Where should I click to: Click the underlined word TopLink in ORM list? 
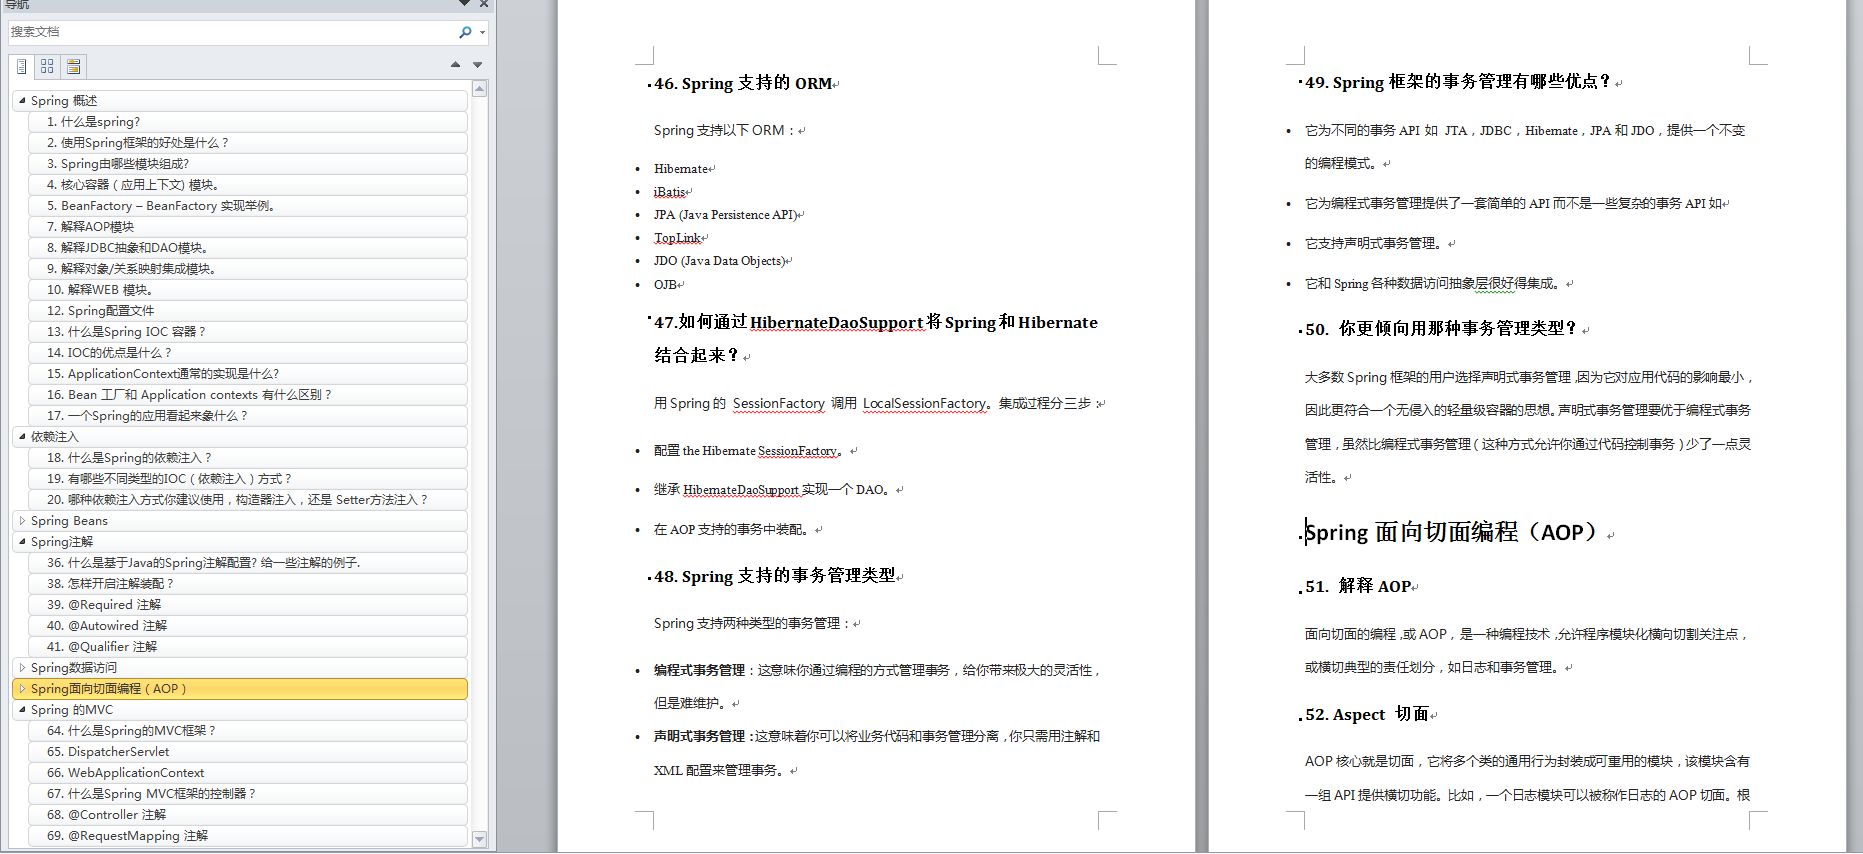[x=678, y=238]
